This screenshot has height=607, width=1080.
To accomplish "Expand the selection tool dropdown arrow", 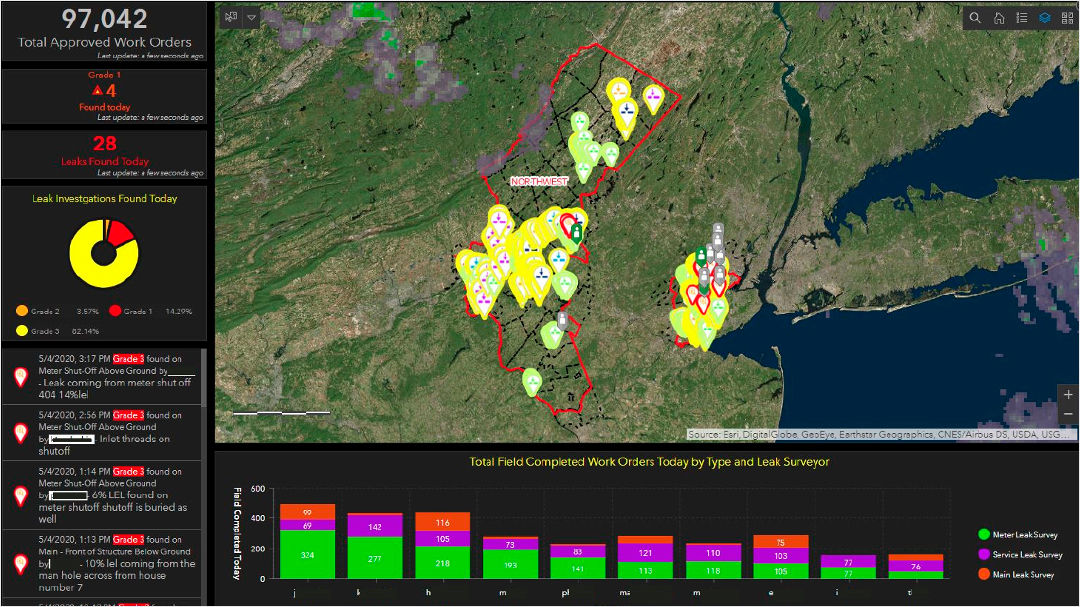I will 251,17.
